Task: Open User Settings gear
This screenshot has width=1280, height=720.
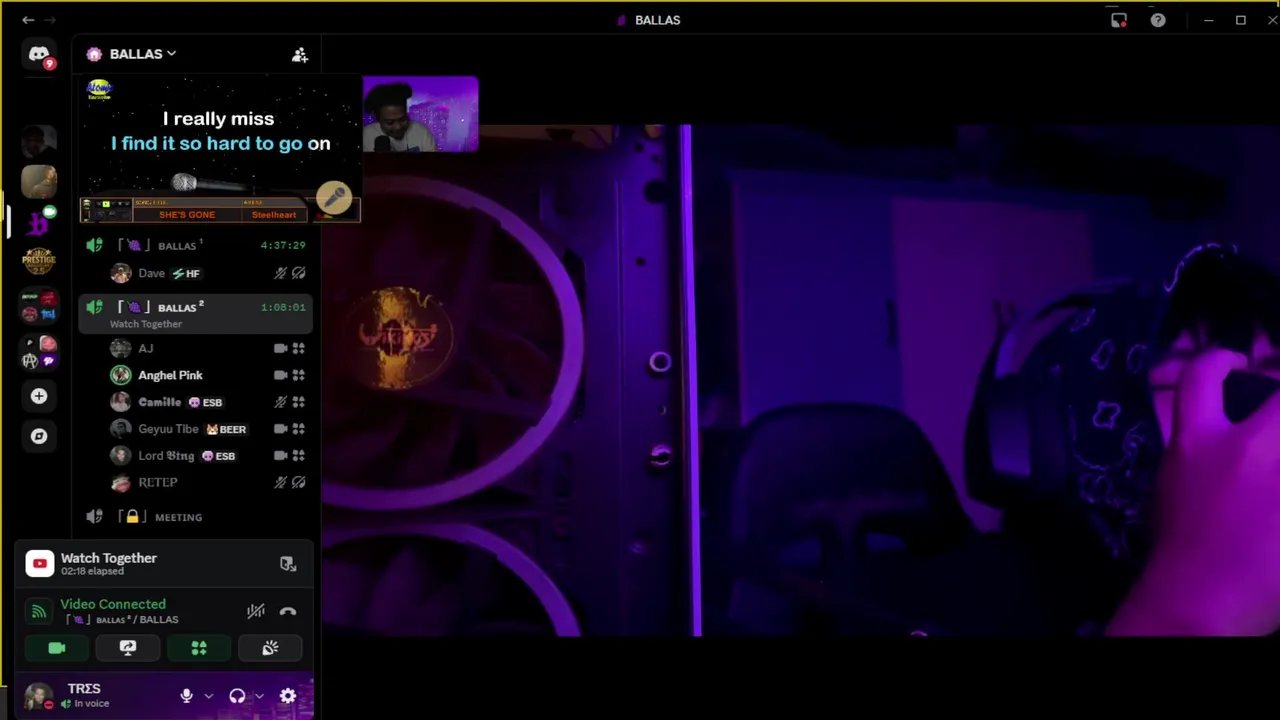Action: point(288,696)
